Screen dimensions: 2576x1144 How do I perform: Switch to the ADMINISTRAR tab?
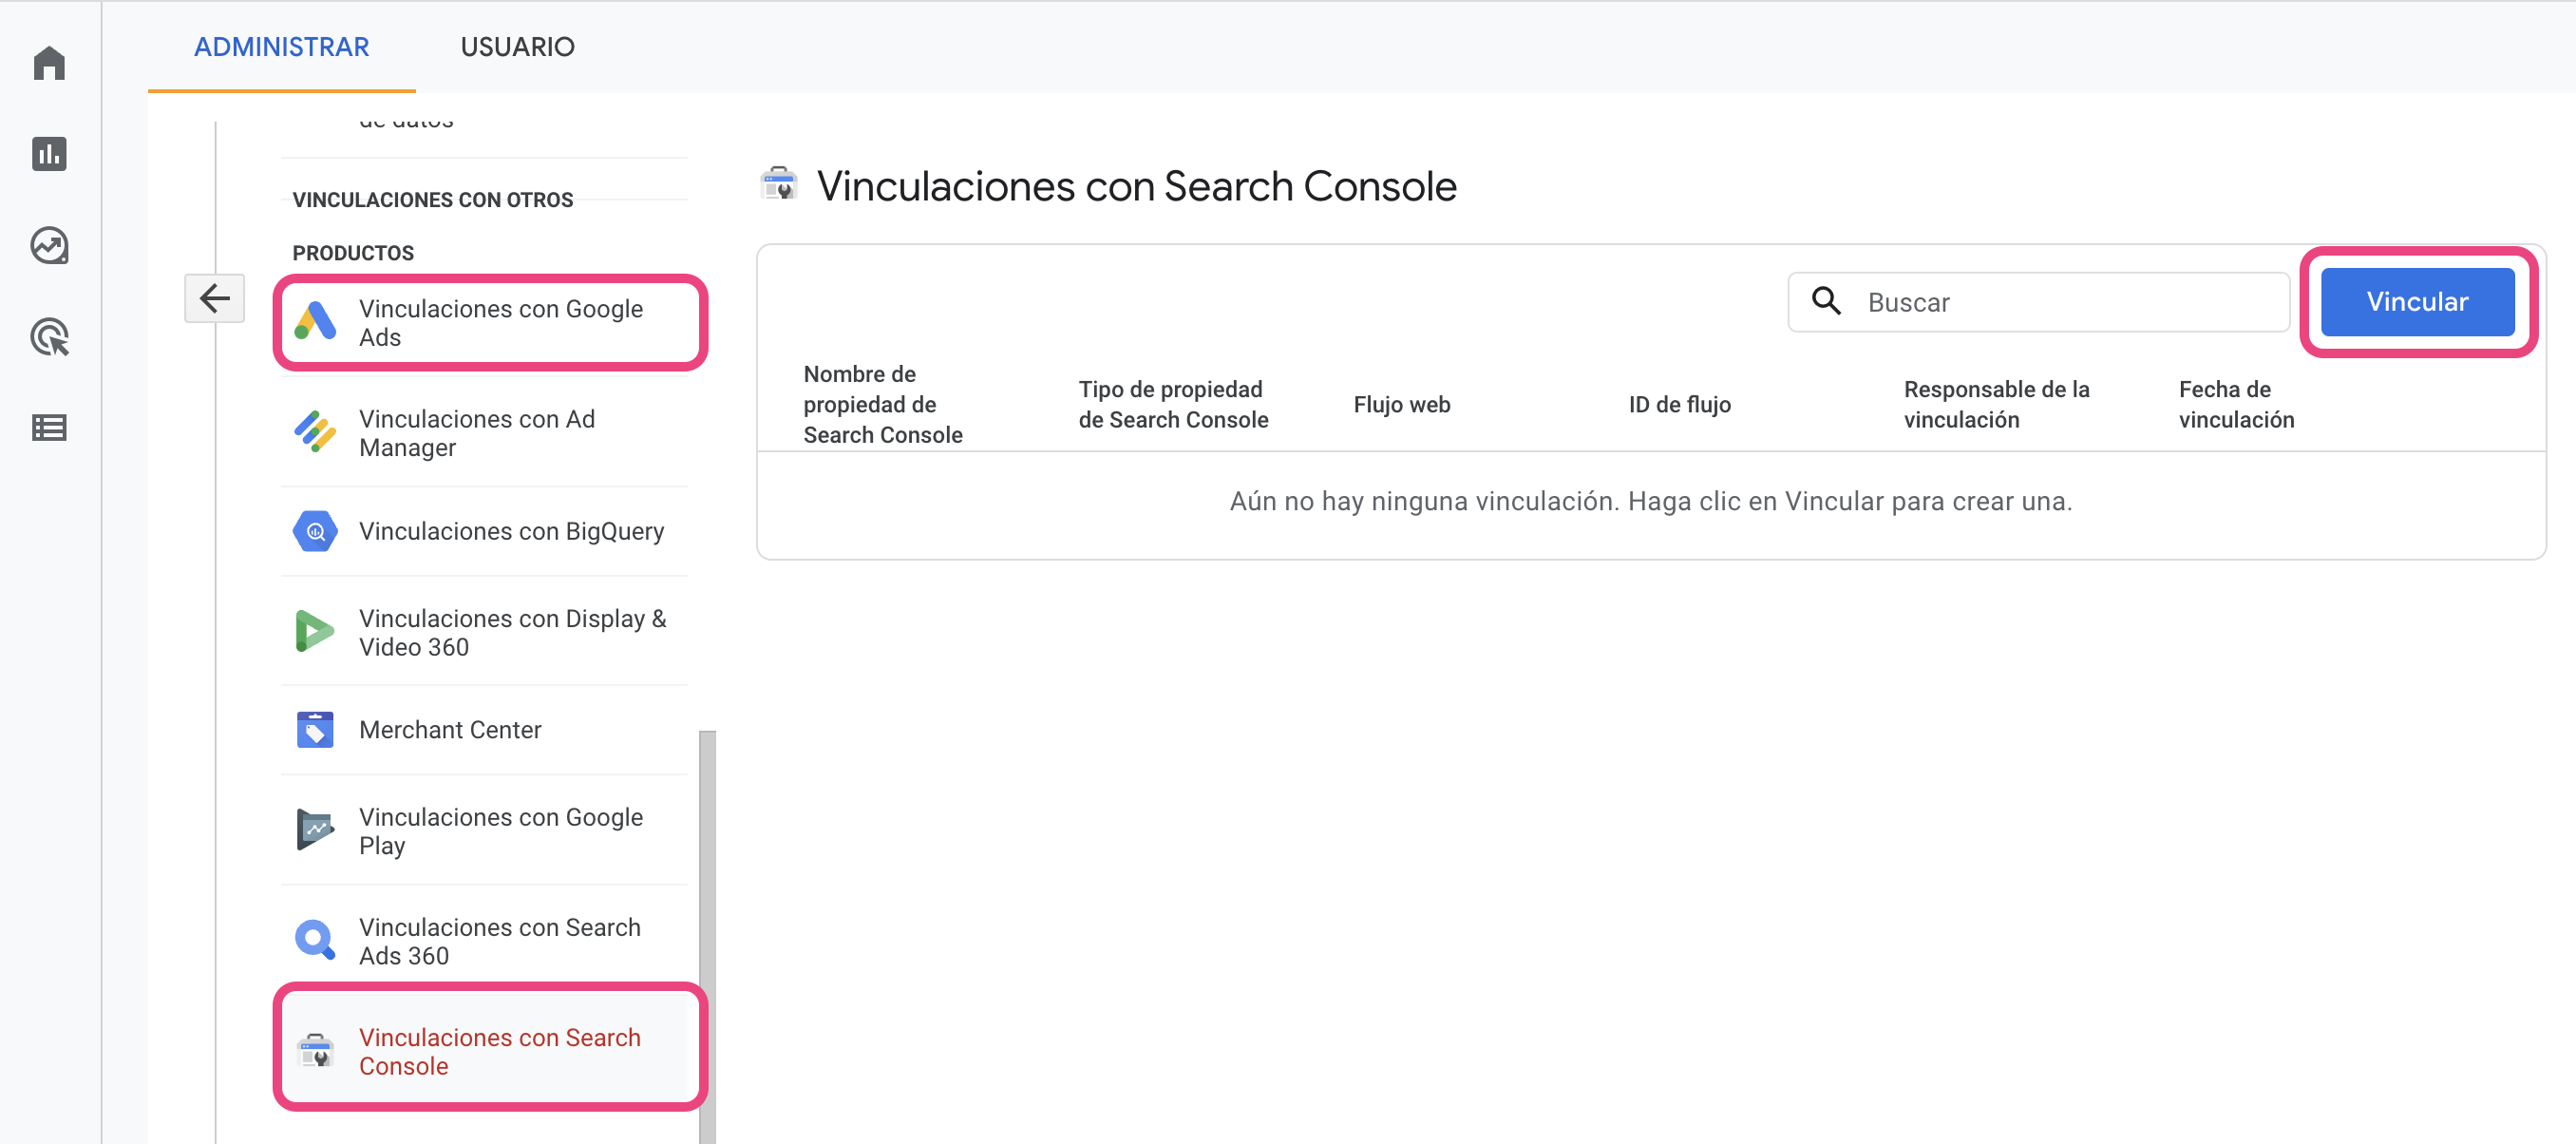(282, 47)
